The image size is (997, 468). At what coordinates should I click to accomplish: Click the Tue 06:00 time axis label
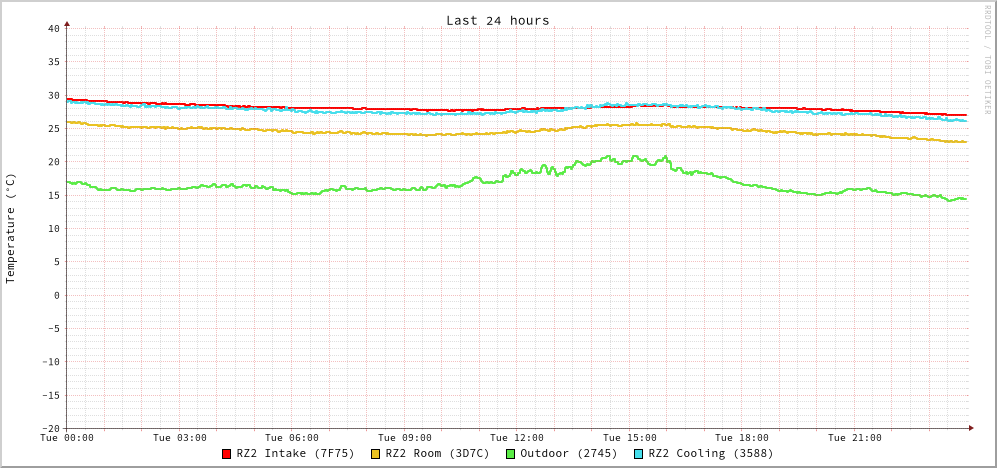click(x=292, y=438)
